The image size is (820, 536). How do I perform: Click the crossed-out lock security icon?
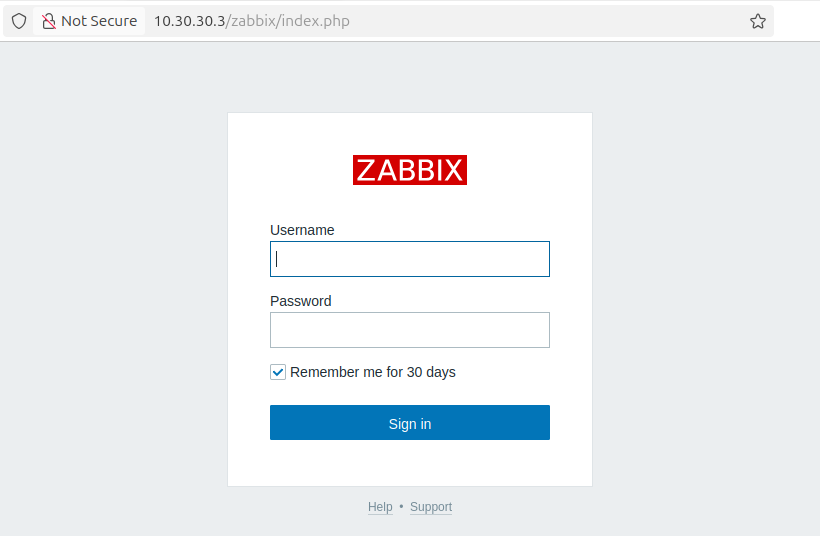click(48, 21)
